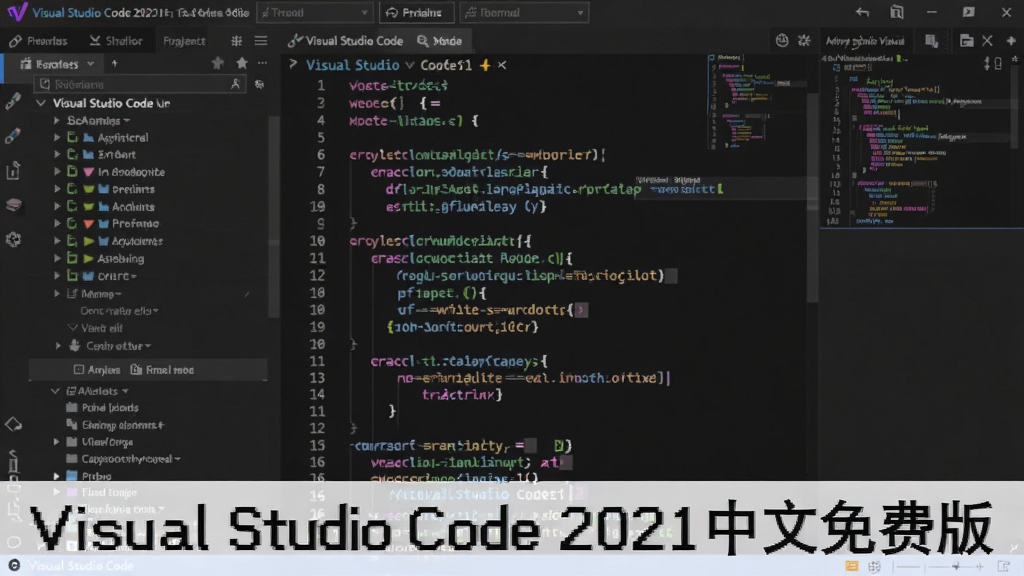Click the plus icon at the right panel header
1024x576 pixels.
tap(1011, 41)
